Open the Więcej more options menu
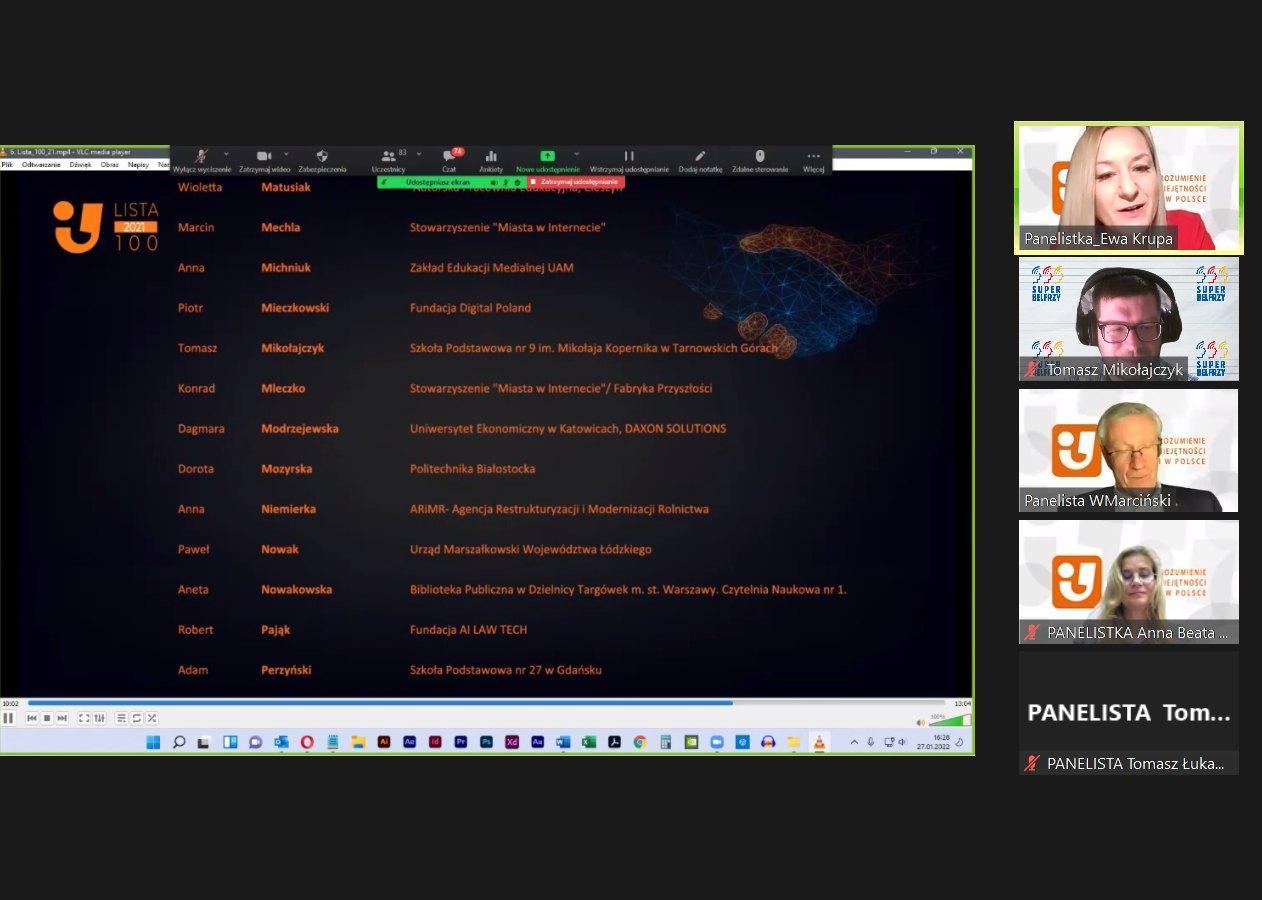The width and height of the screenshot is (1262, 900). (x=813, y=160)
